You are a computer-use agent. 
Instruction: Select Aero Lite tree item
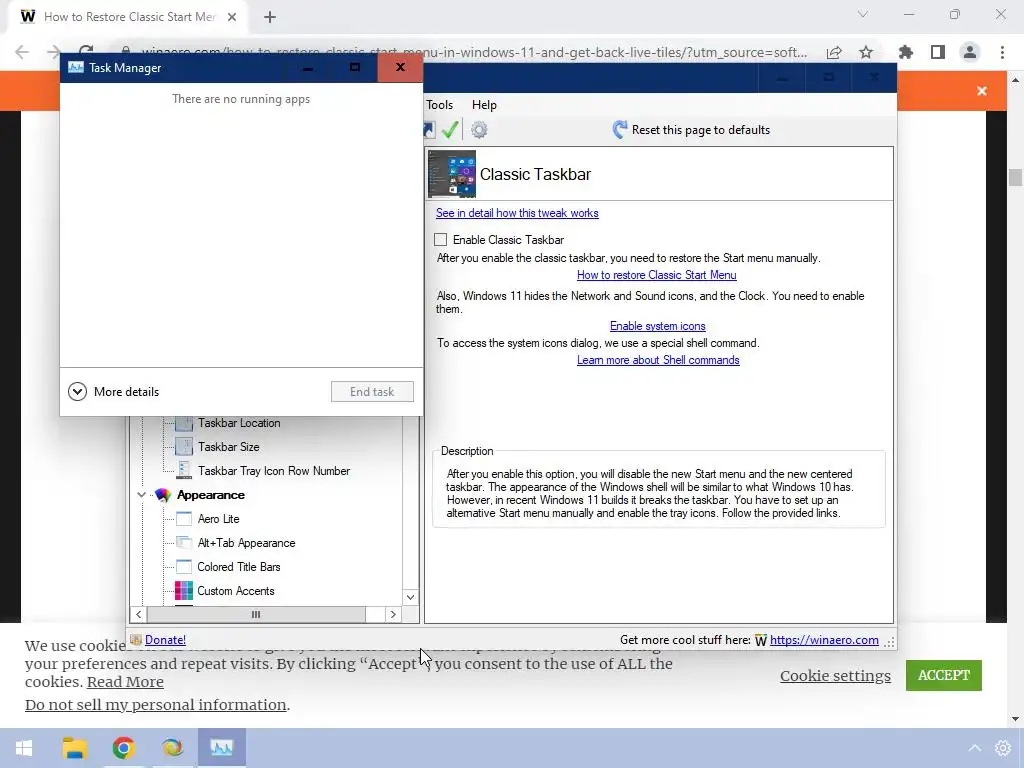tap(218, 519)
